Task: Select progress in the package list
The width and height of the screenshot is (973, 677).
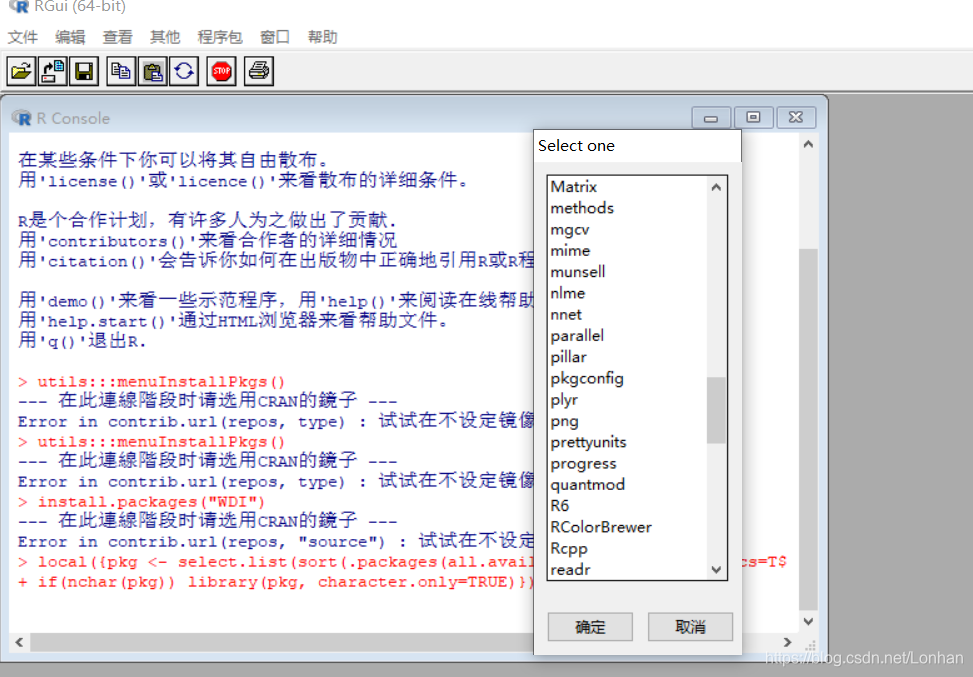Action: click(x=627, y=464)
